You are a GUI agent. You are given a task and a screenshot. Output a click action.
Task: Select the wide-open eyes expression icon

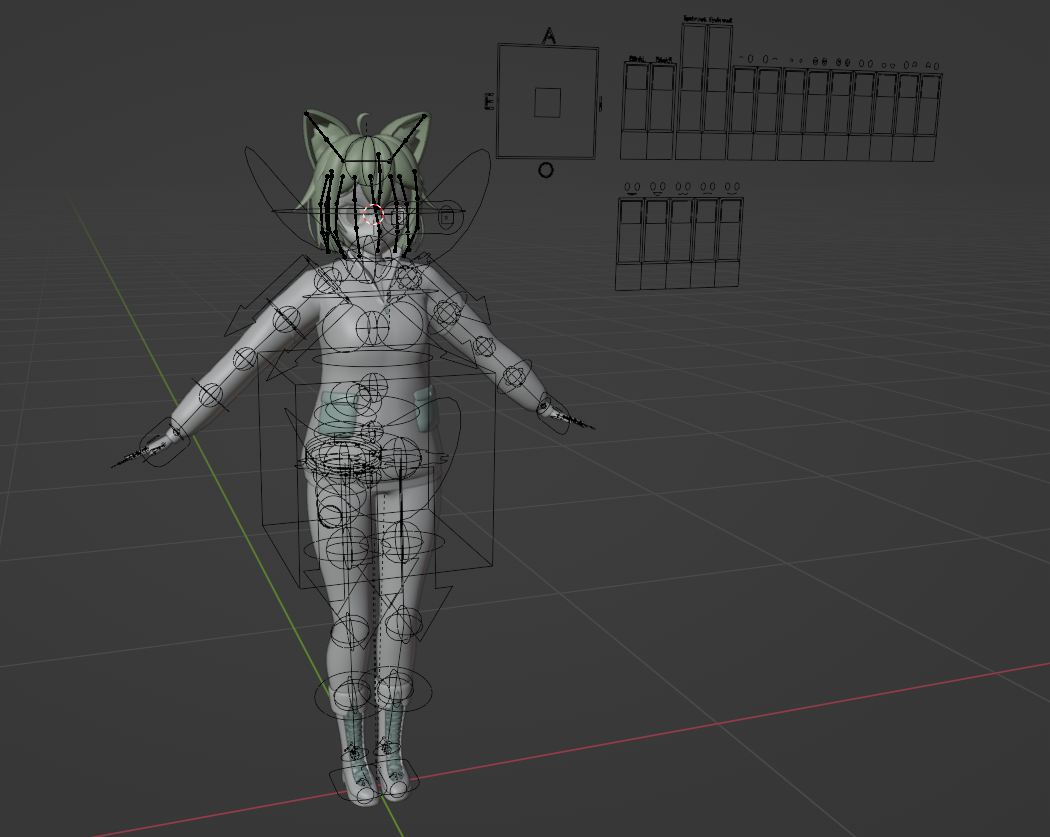[x=866, y=61]
